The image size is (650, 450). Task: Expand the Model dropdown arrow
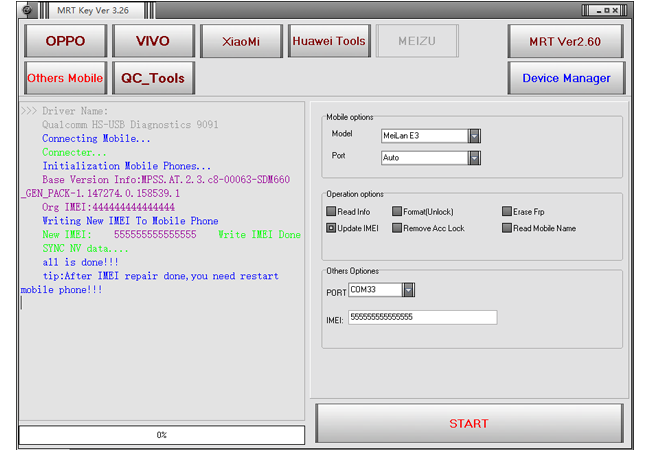coord(474,136)
